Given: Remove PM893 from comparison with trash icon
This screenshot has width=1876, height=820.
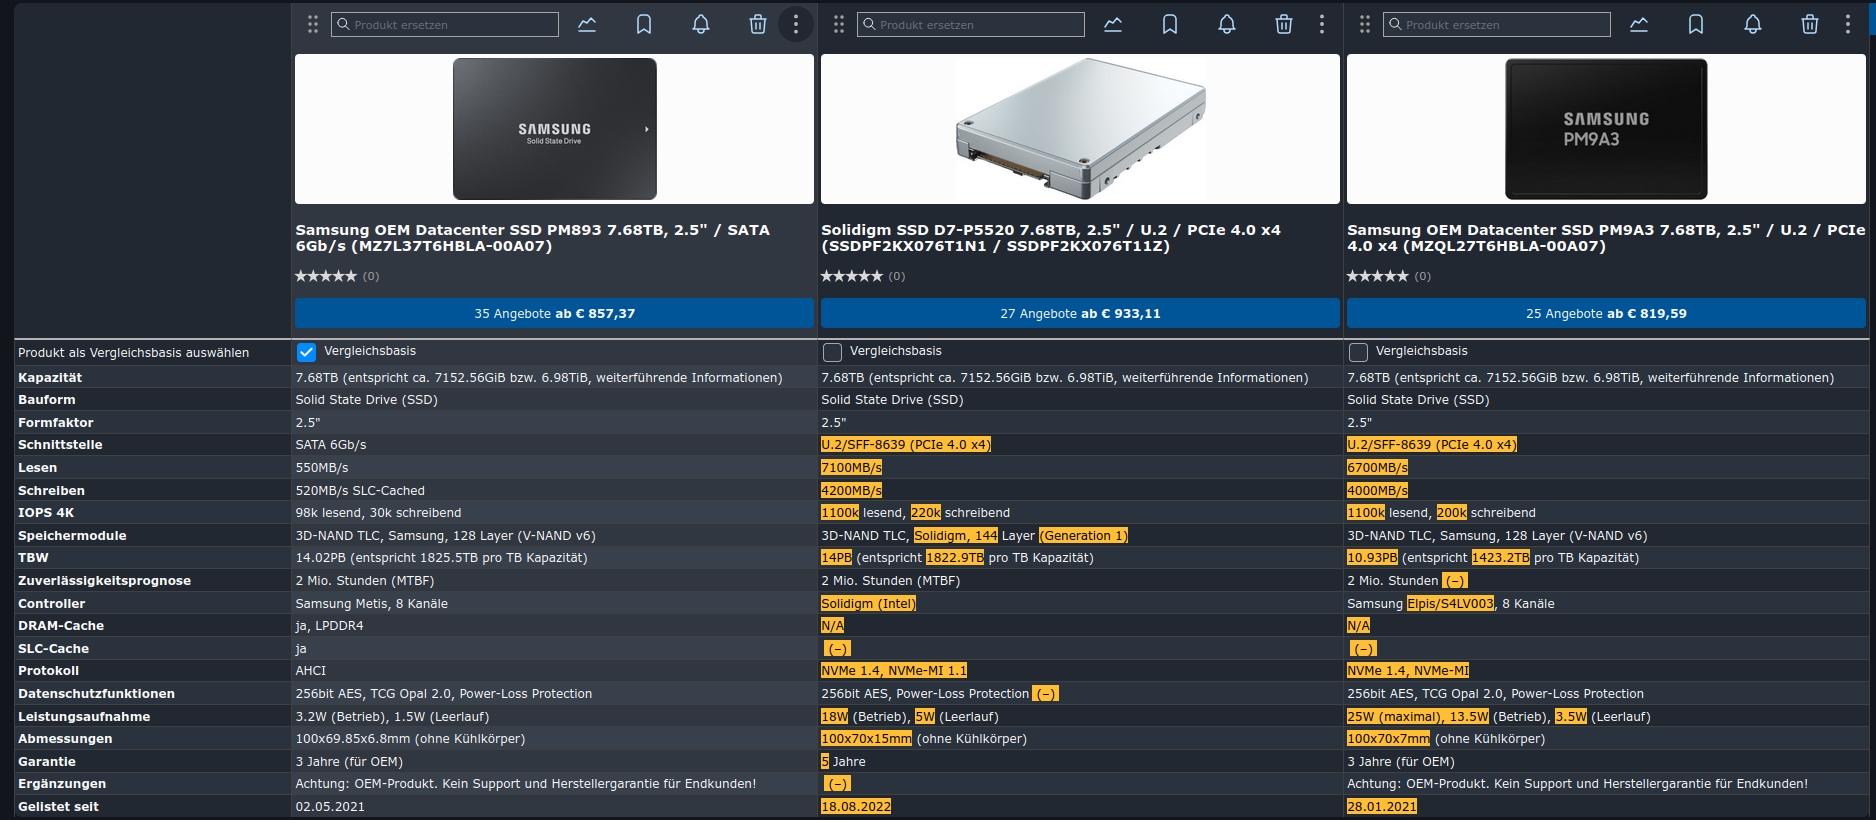Looking at the screenshot, I should point(758,24).
